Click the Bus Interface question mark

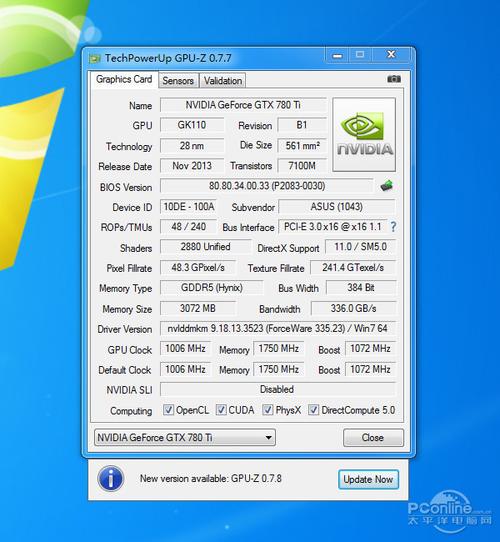(393, 227)
